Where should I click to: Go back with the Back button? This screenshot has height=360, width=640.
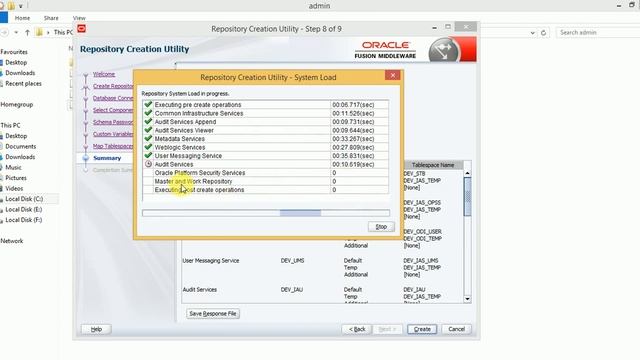coord(357,329)
